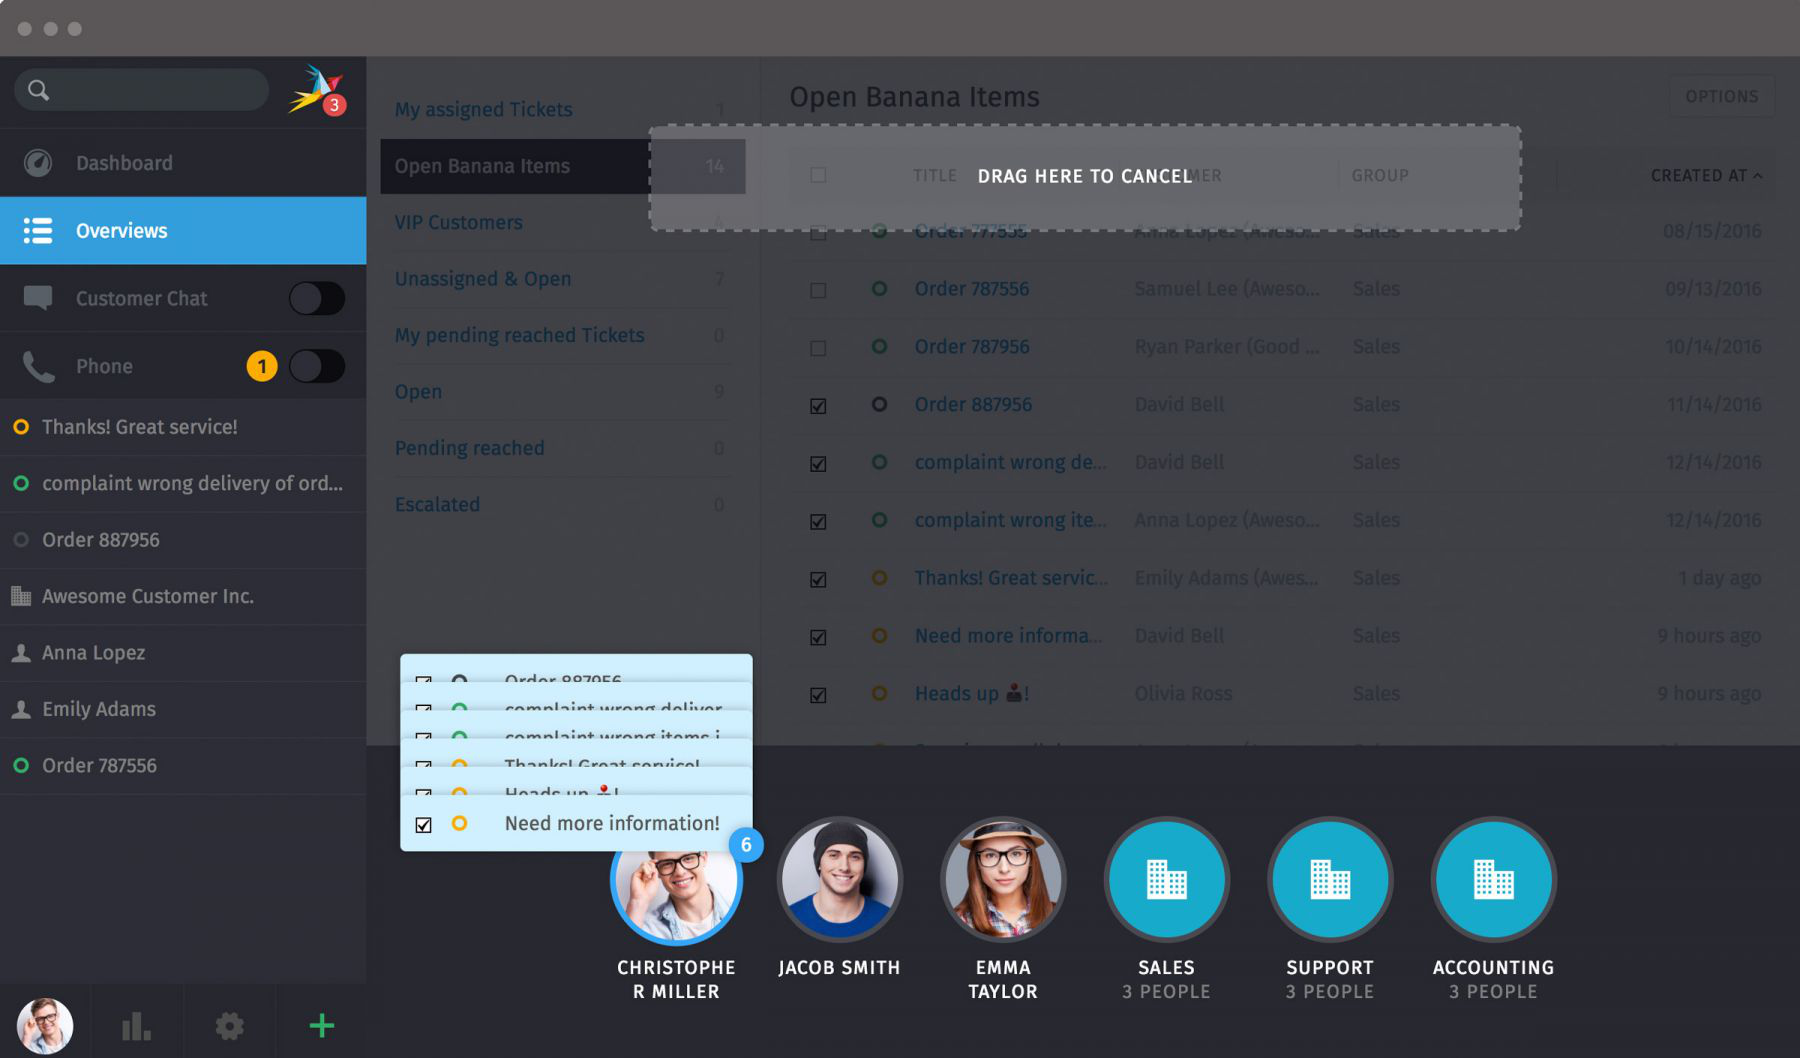The height and width of the screenshot is (1058, 1800).
Task: Open Order 787556 sidebar tab
Action: [x=183, y=766]
